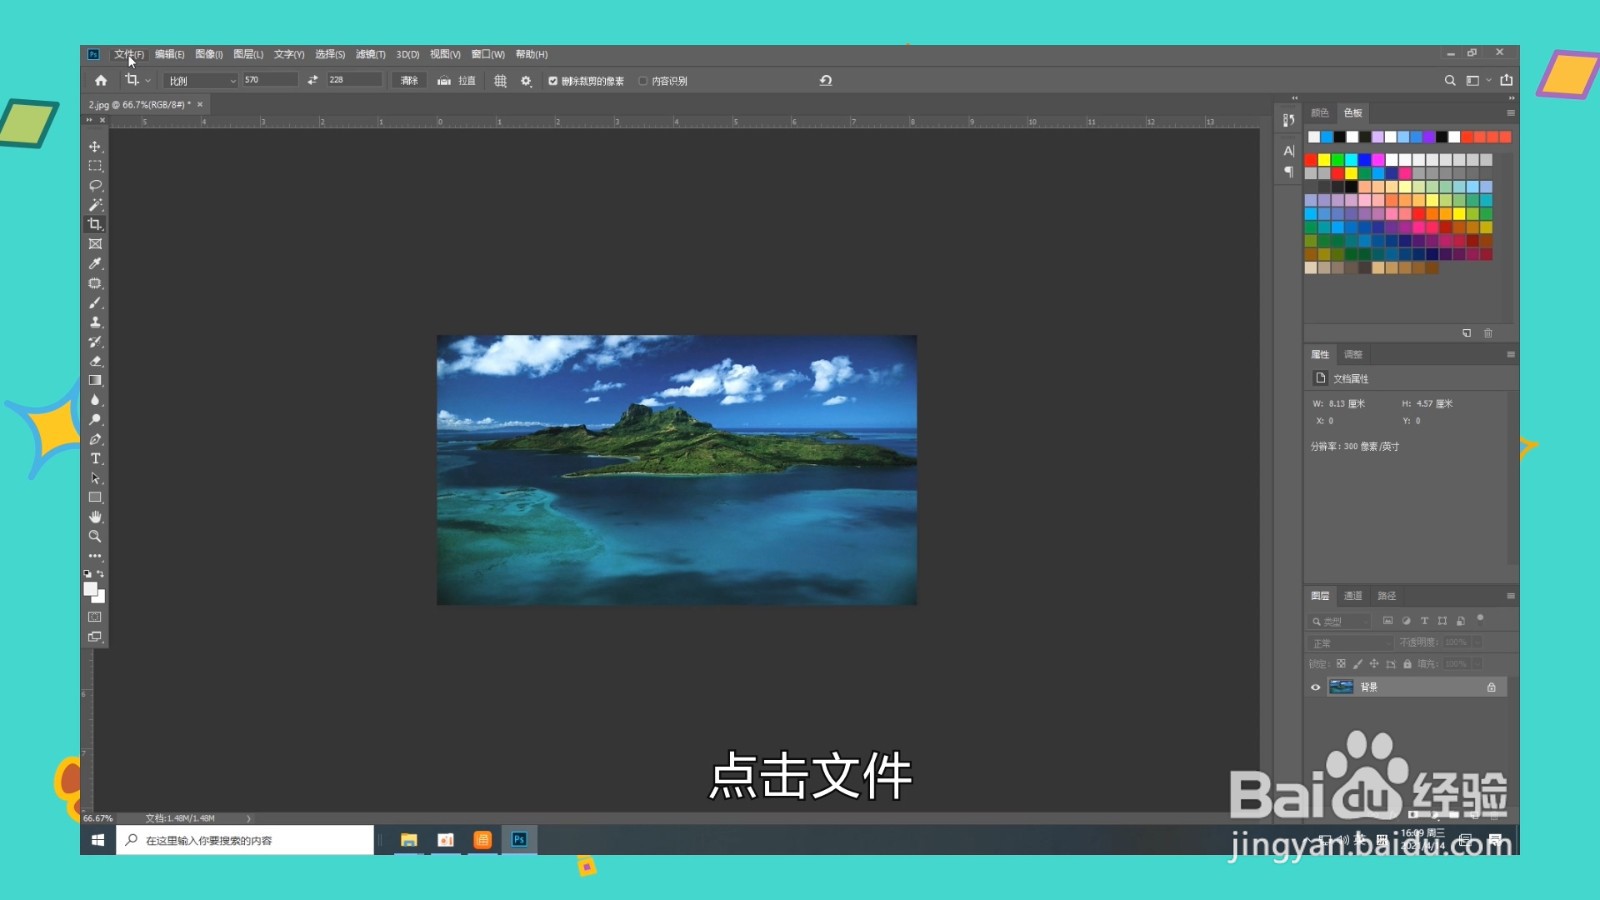Switch to the 通道 panel tab
The height and width of the screenshot is (900, 1600).
pyautogui.click(x=1353, y=595)
